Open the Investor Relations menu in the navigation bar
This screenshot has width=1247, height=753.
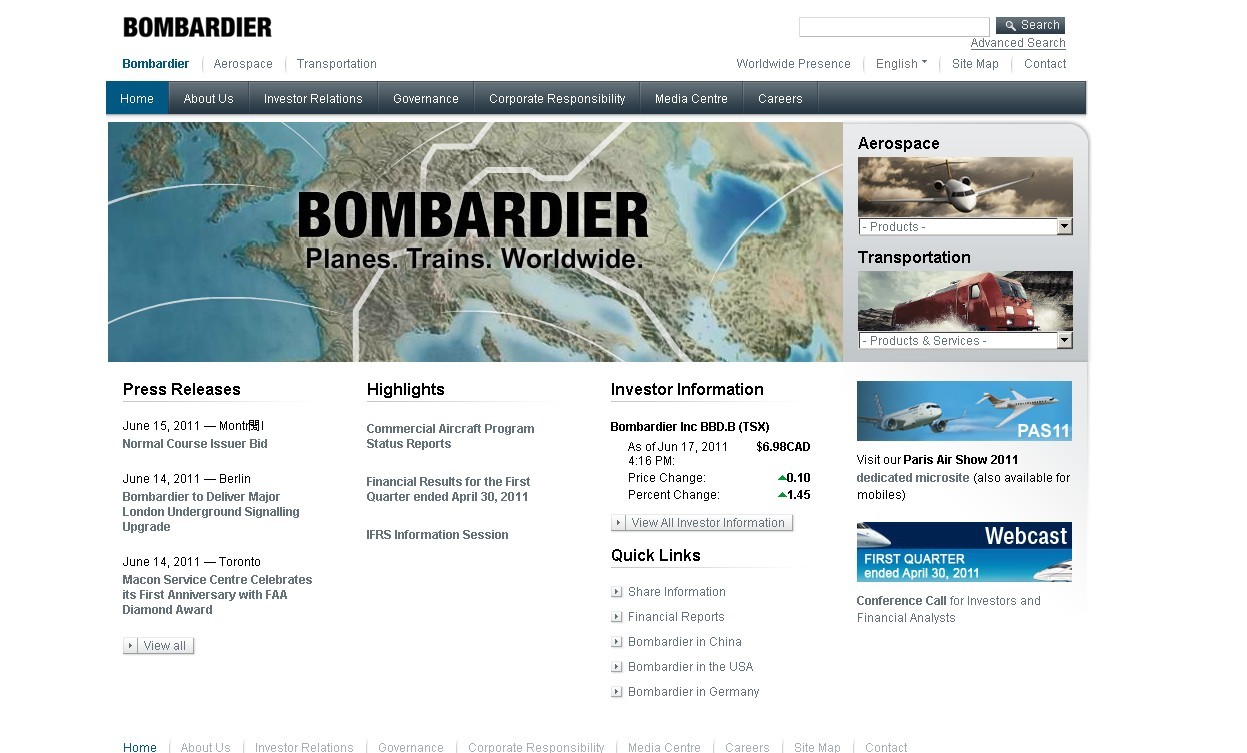(x=313, y=99)
